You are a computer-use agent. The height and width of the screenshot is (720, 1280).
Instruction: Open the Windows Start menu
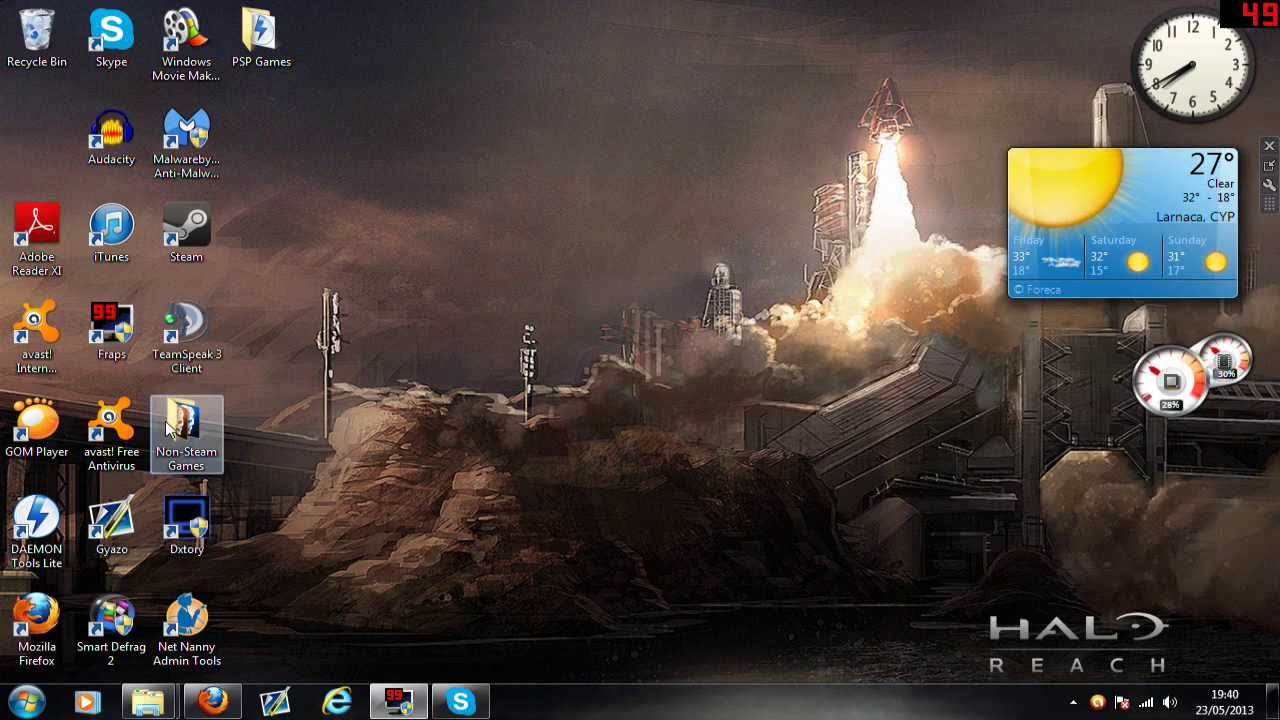[x=27, y=702]
